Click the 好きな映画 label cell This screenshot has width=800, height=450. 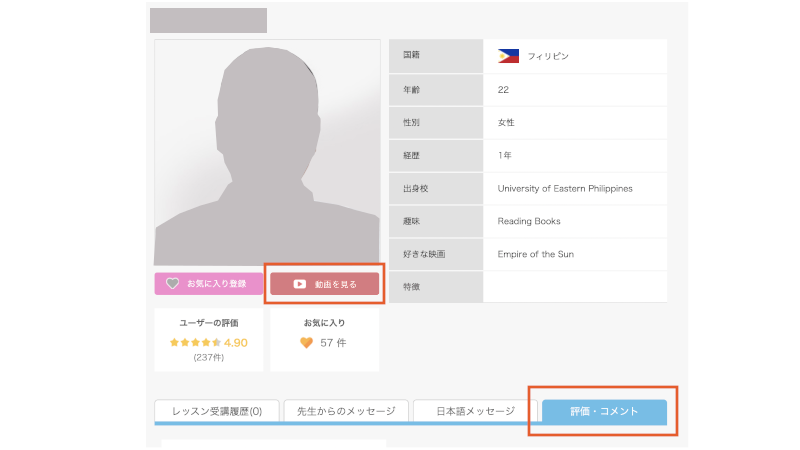coord(436,254)
